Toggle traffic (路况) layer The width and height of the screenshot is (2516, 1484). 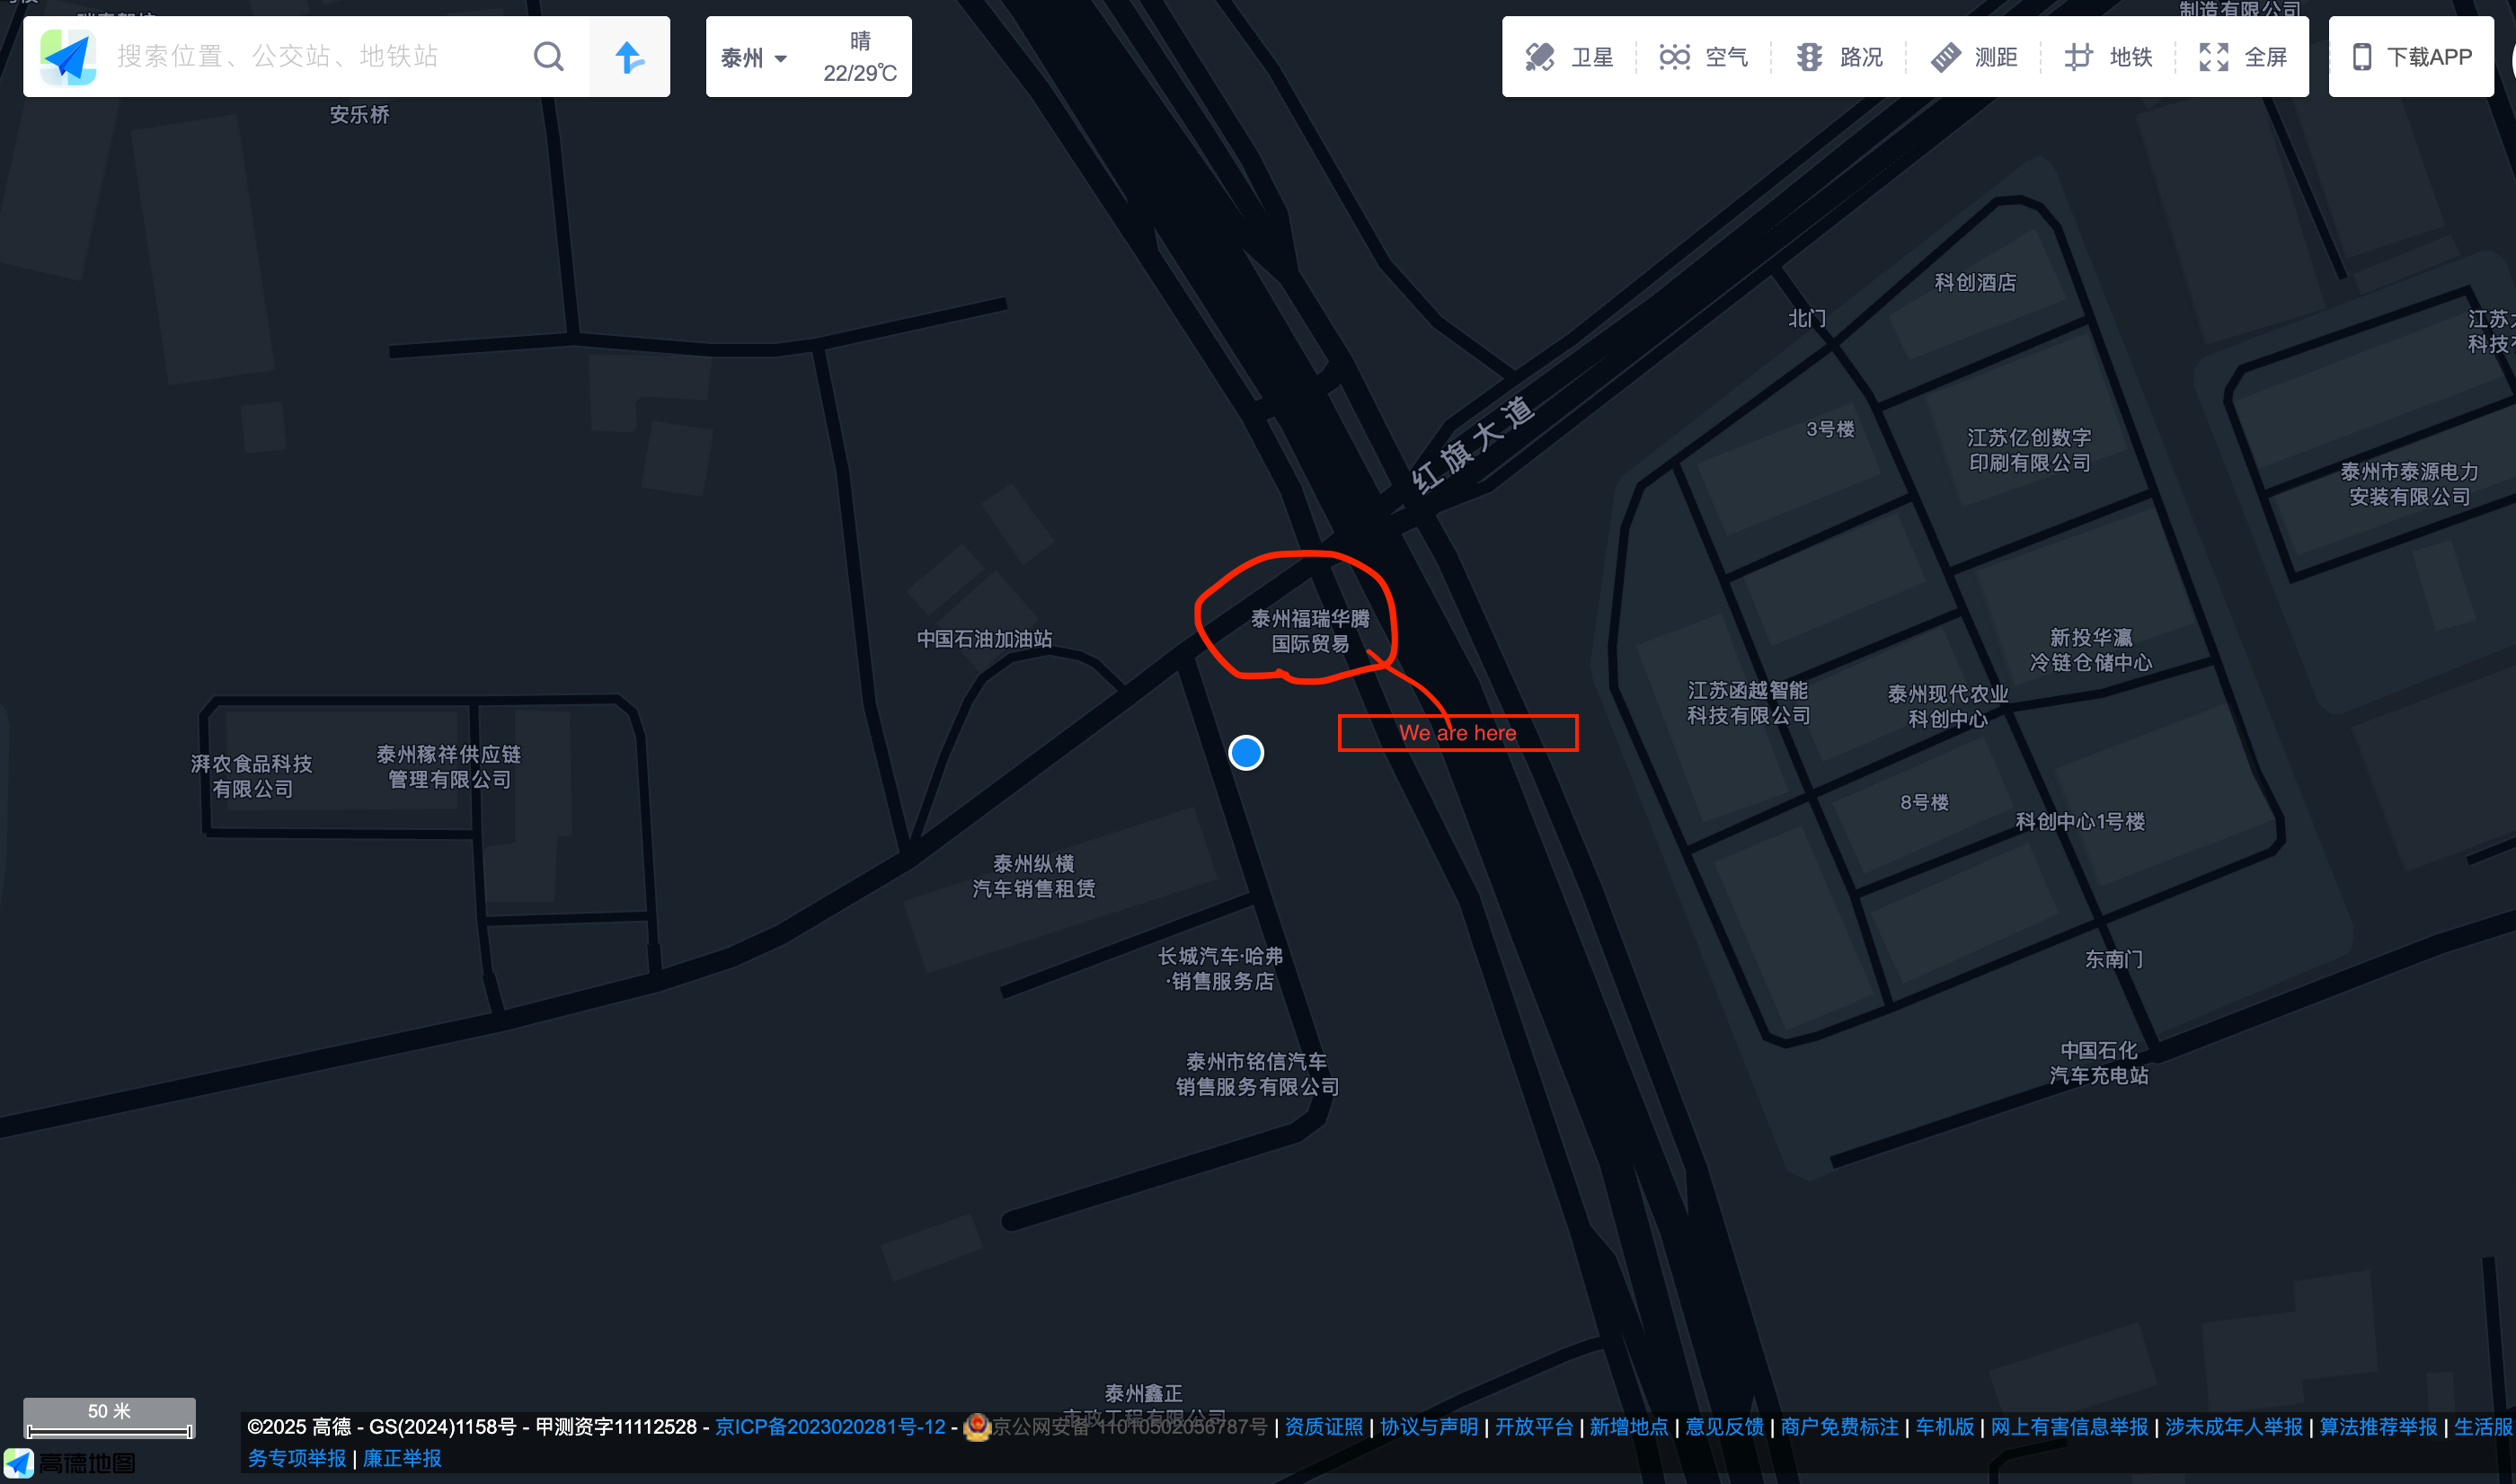1839,57
